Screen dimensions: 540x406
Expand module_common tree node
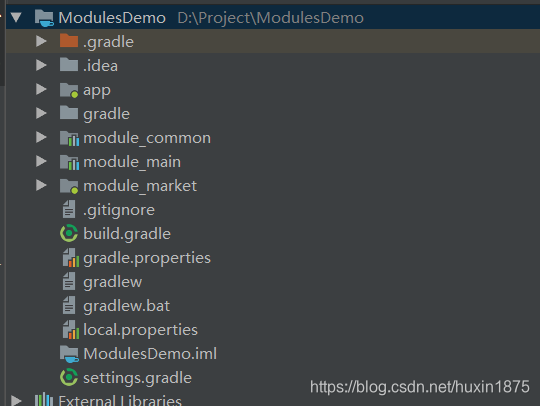(x=41, y=137)
